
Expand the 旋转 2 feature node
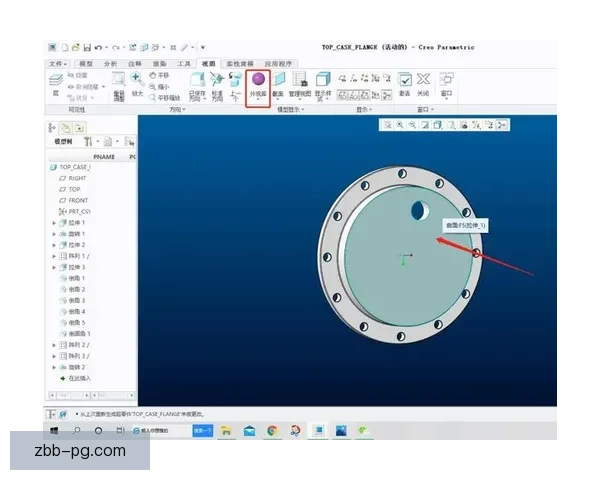pyautogui.click(x=54, y=367)
